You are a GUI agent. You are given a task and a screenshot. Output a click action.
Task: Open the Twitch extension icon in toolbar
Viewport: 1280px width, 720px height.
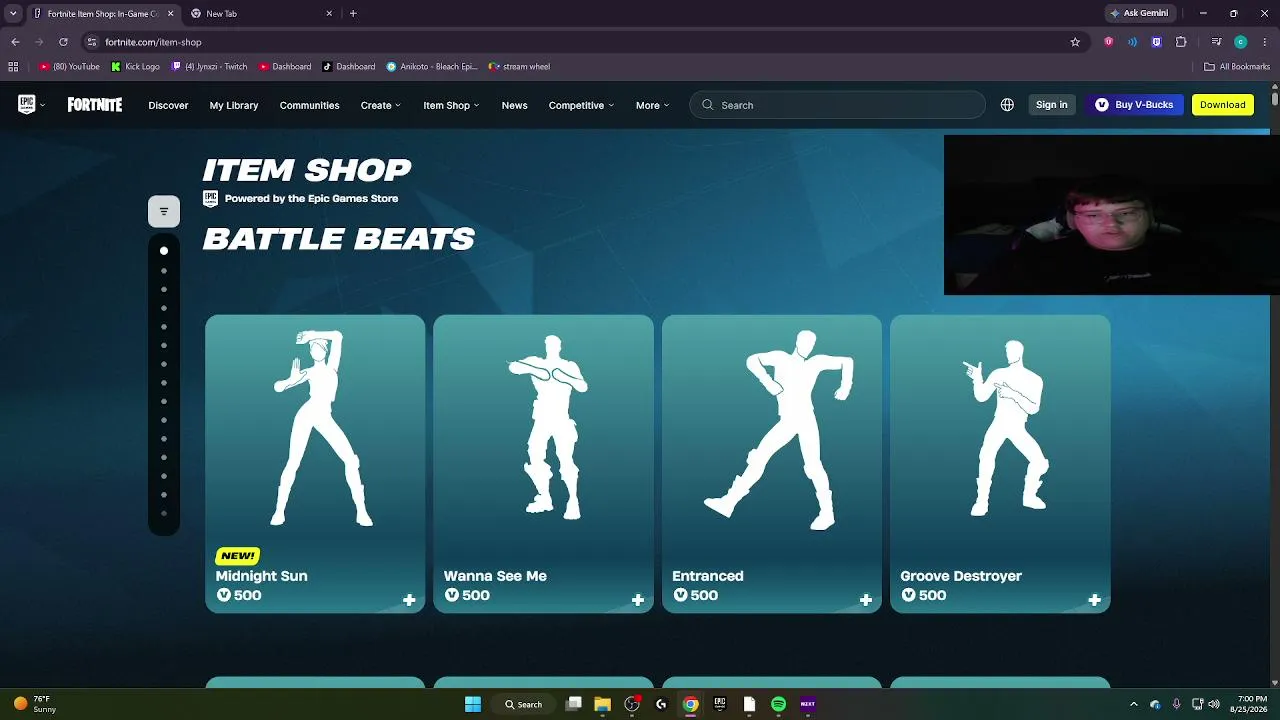point(1156,42)
